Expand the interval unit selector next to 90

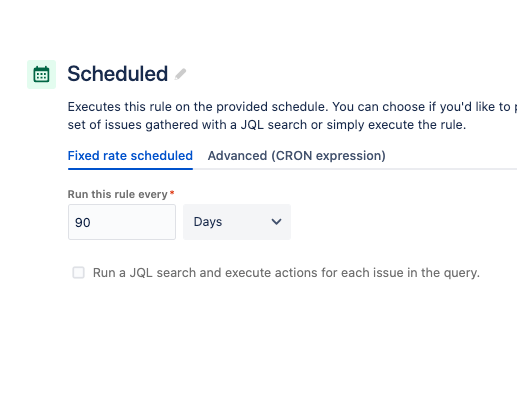click(x=237, y=222)
